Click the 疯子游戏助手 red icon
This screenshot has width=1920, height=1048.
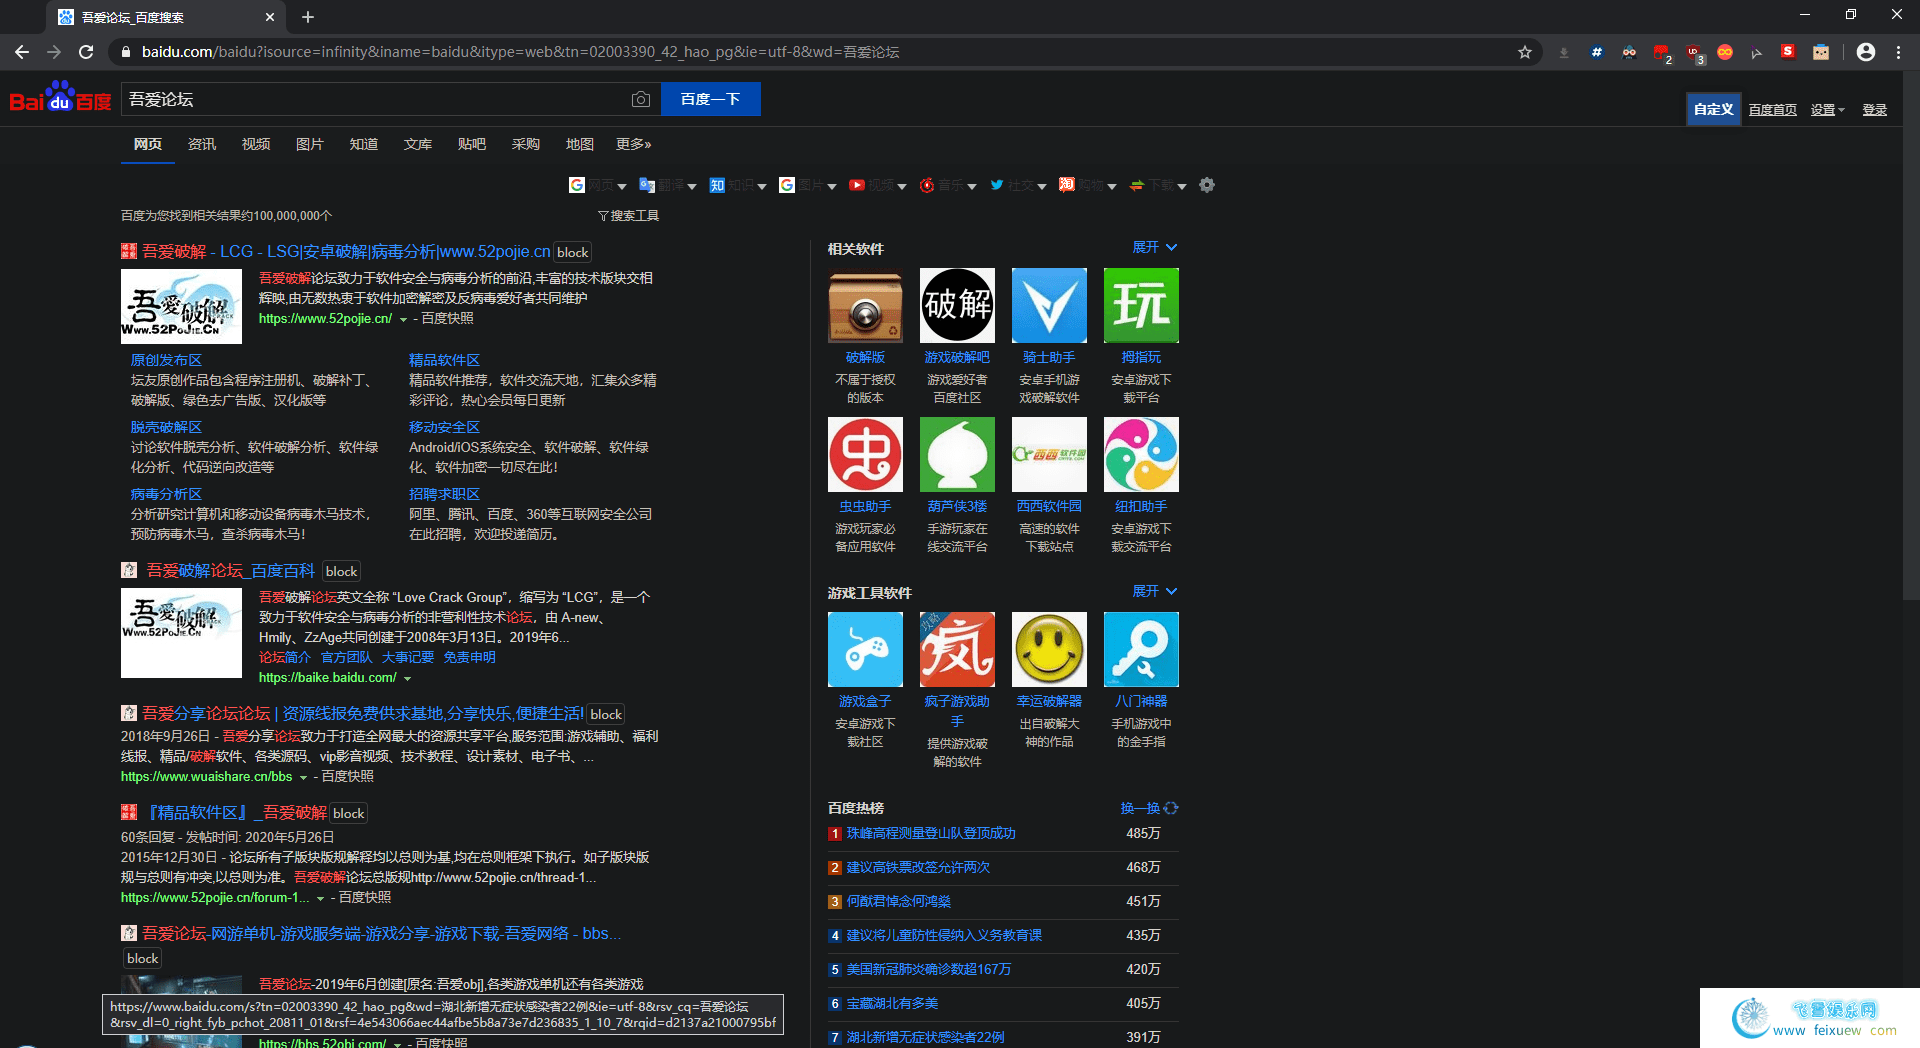957,649
